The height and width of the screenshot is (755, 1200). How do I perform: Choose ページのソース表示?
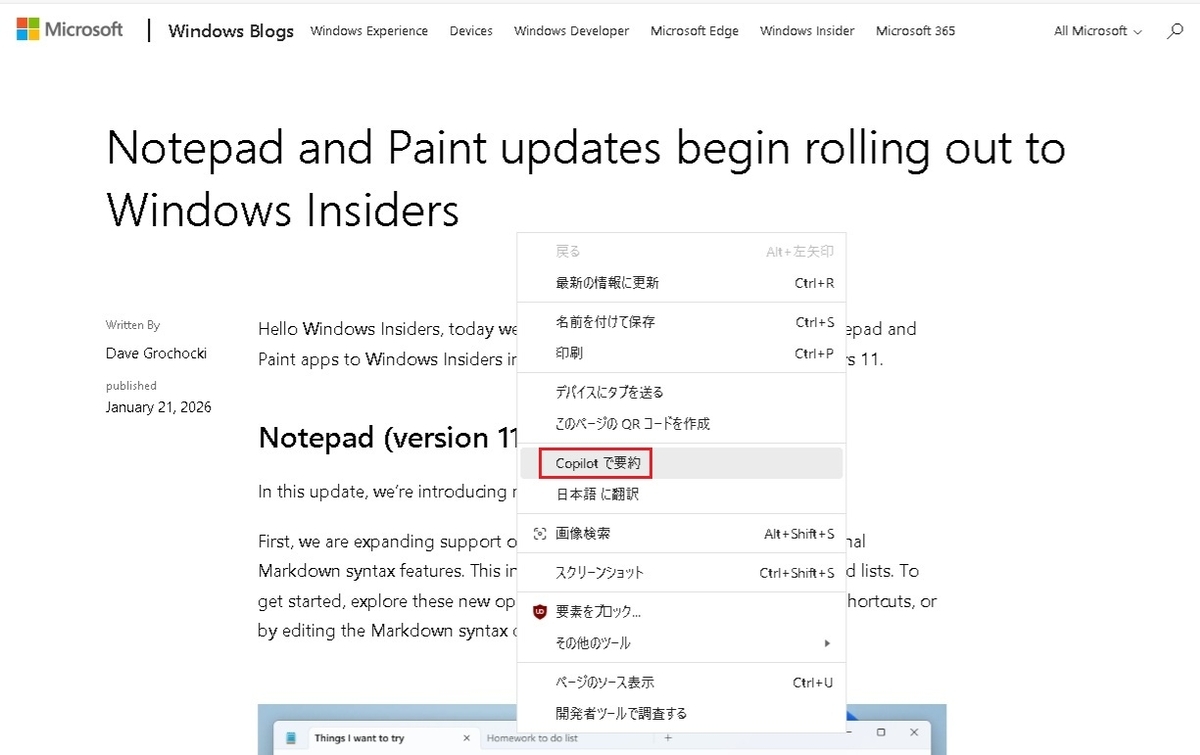coord(681,682)
